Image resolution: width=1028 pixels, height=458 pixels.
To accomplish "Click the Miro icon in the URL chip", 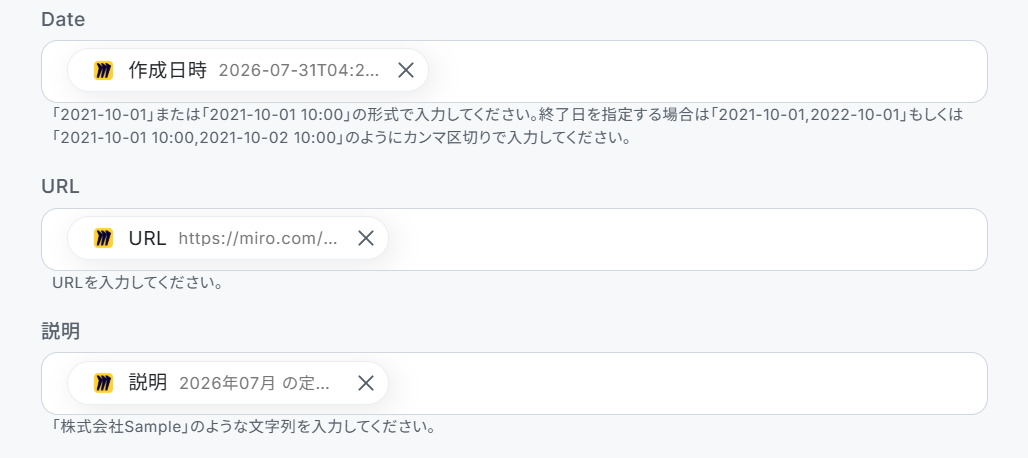I will pyautogui.click(x=103, y=238).
